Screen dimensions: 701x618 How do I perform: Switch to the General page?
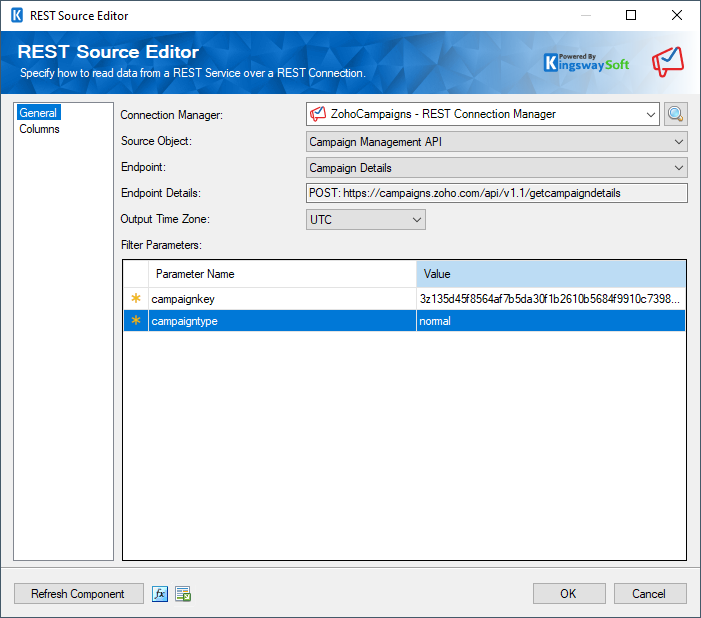tap(38, 113)
